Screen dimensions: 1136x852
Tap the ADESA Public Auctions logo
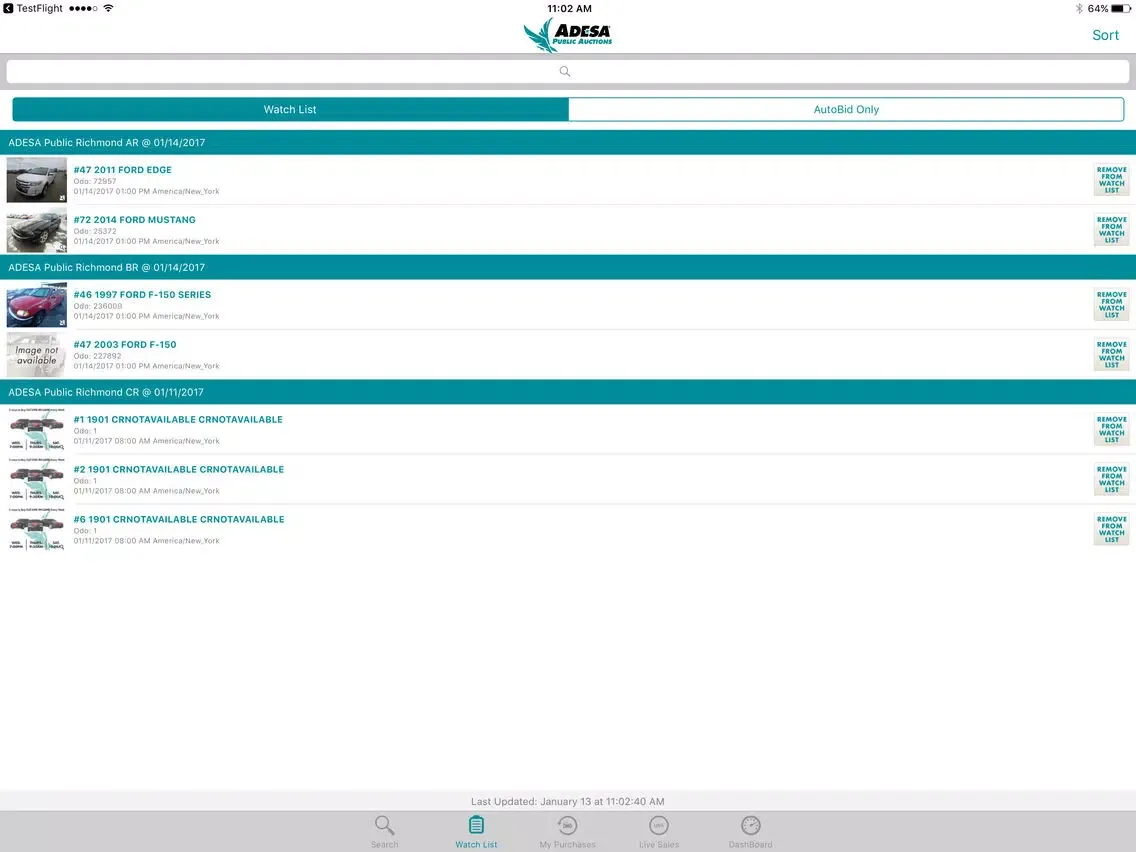pyautogui.click(x=568, y=36)
